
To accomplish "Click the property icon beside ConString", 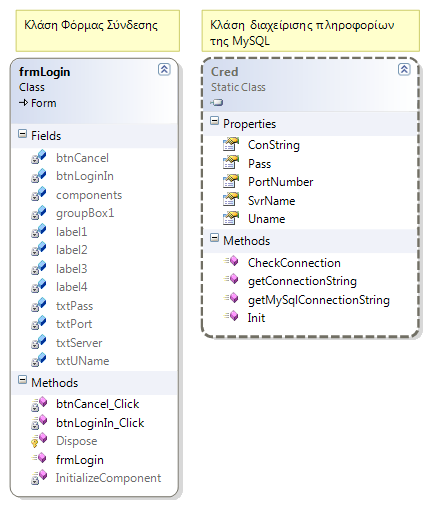I will (x=231, y=144).
